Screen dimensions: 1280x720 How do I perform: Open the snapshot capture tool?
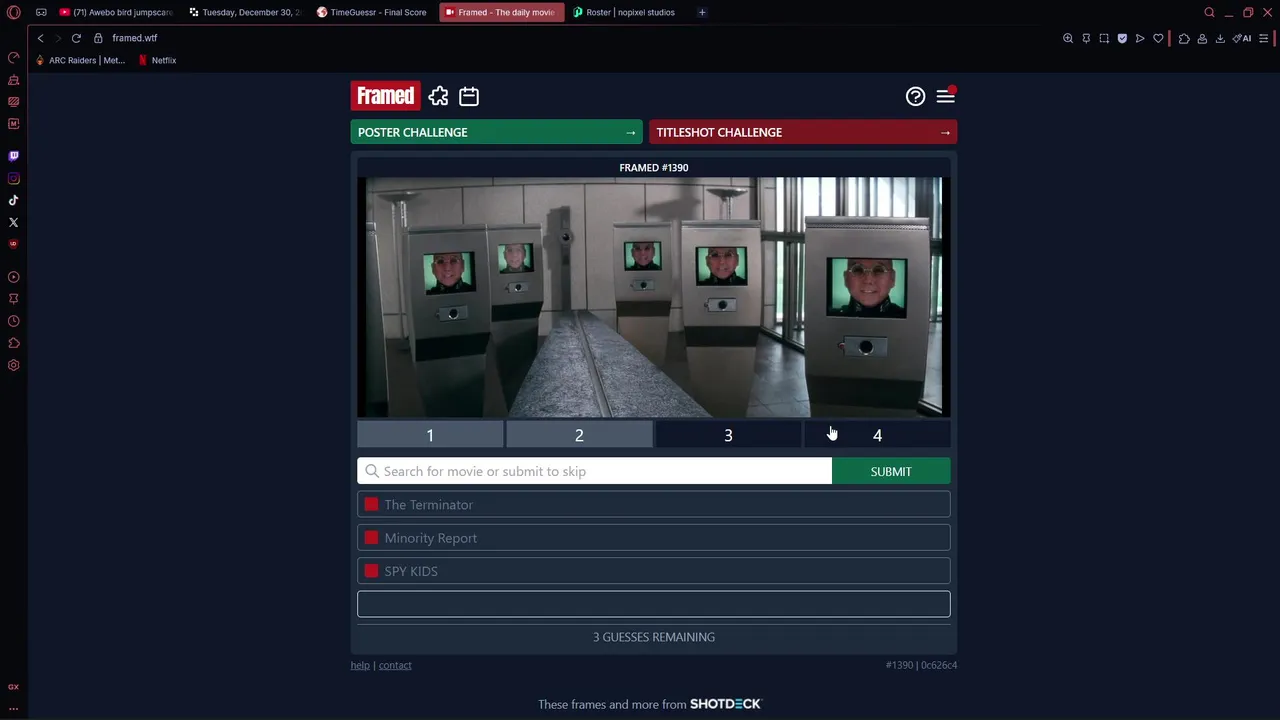(1104, 38)
